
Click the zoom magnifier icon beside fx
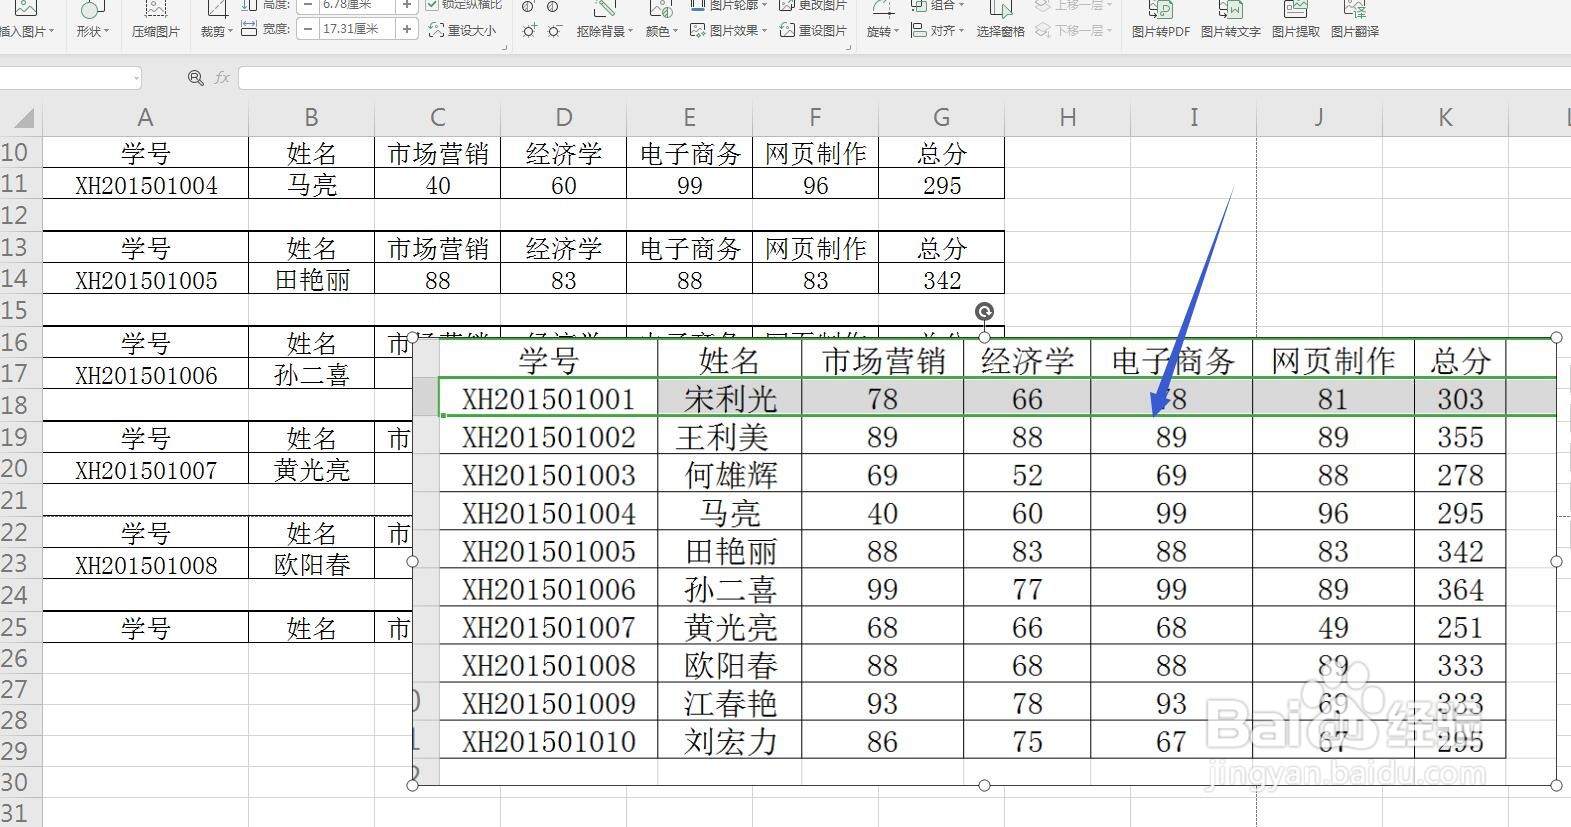[x=196, y=78]
